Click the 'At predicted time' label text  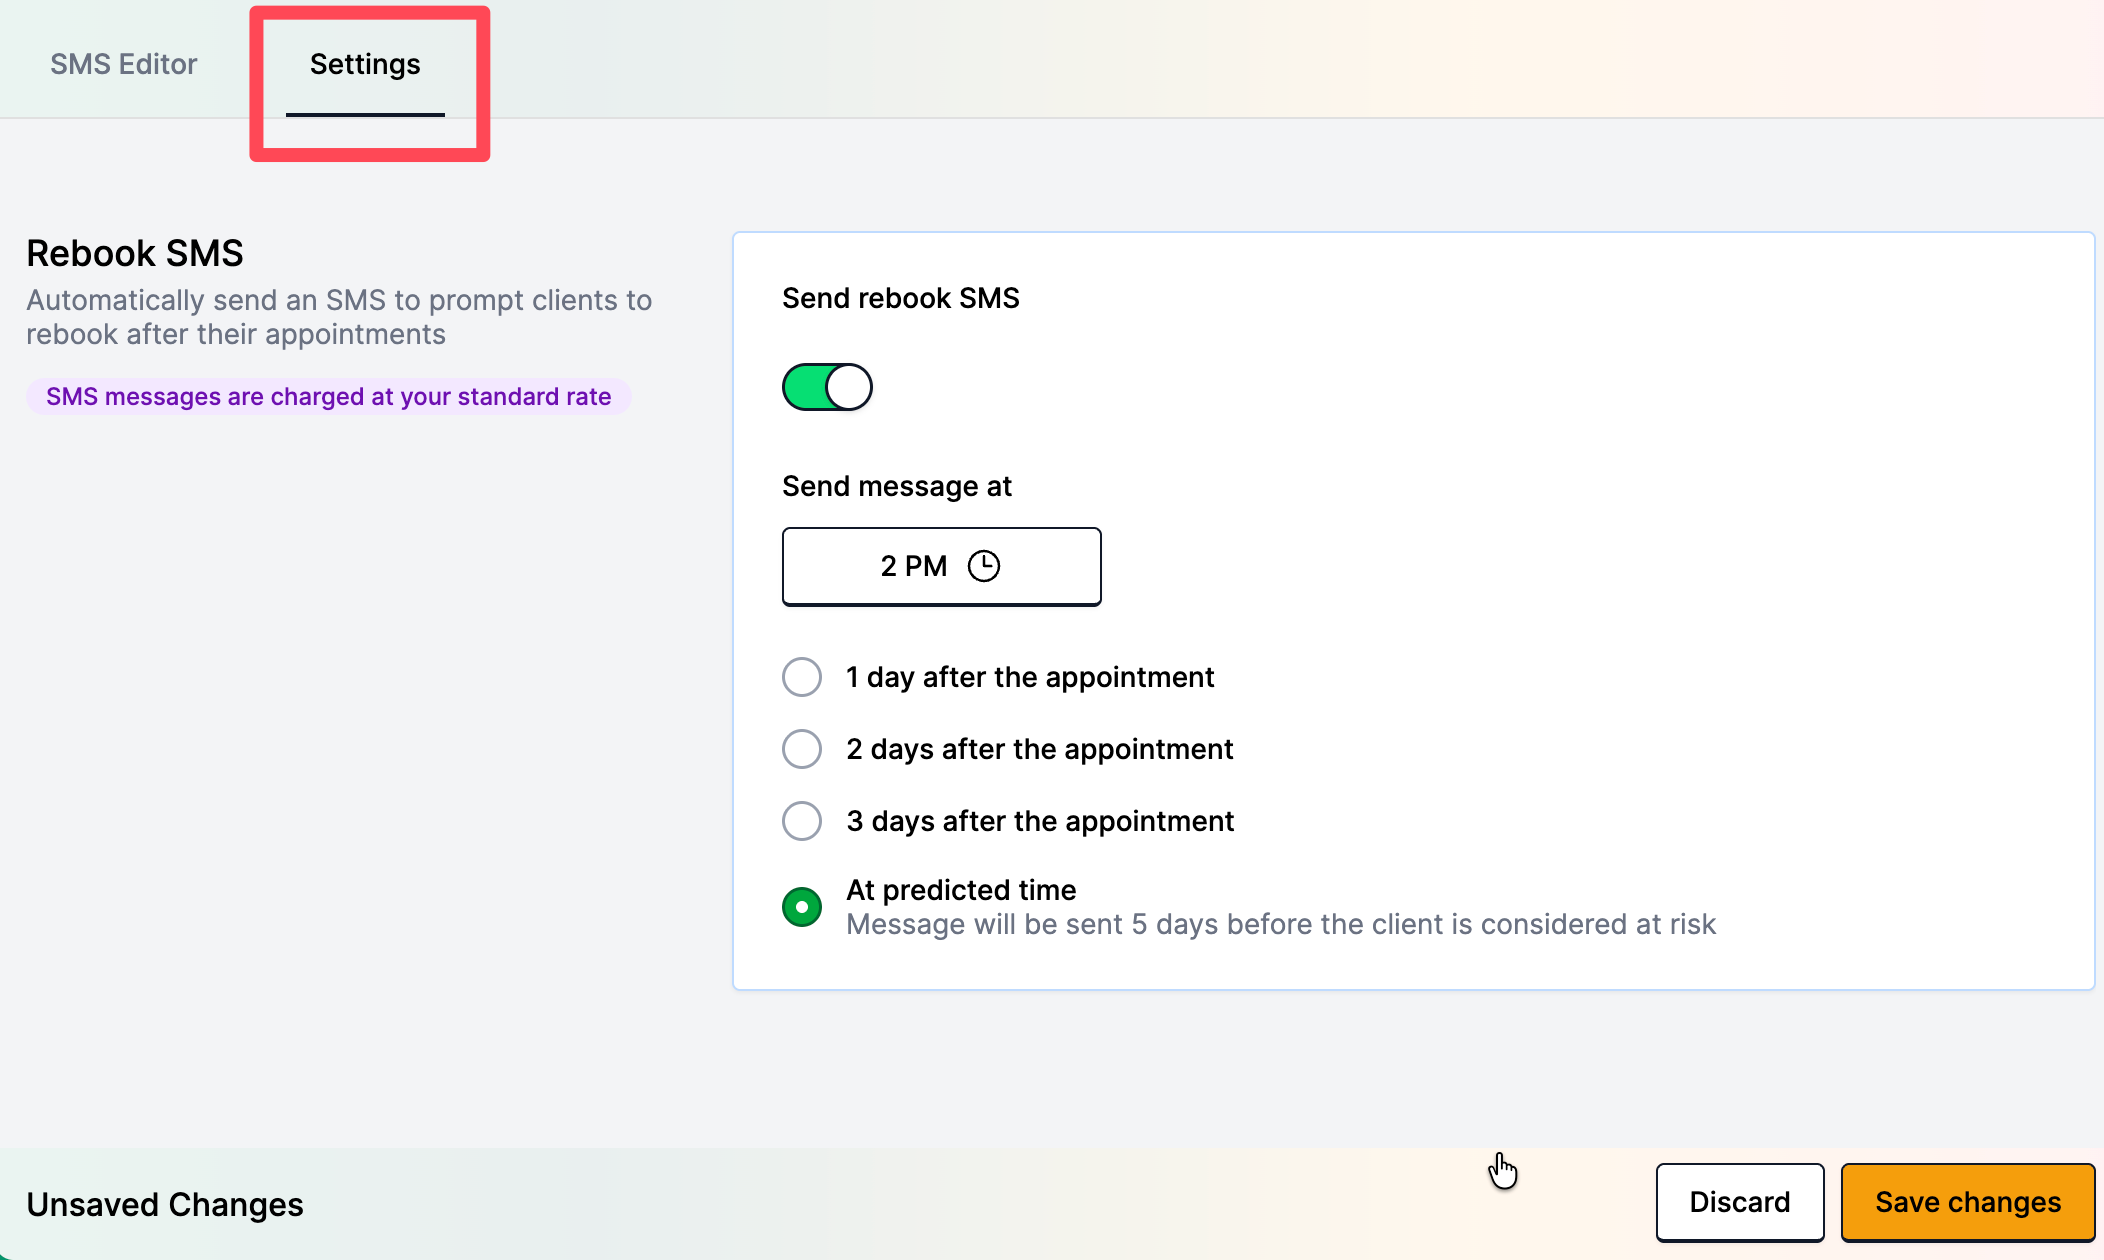961,890
